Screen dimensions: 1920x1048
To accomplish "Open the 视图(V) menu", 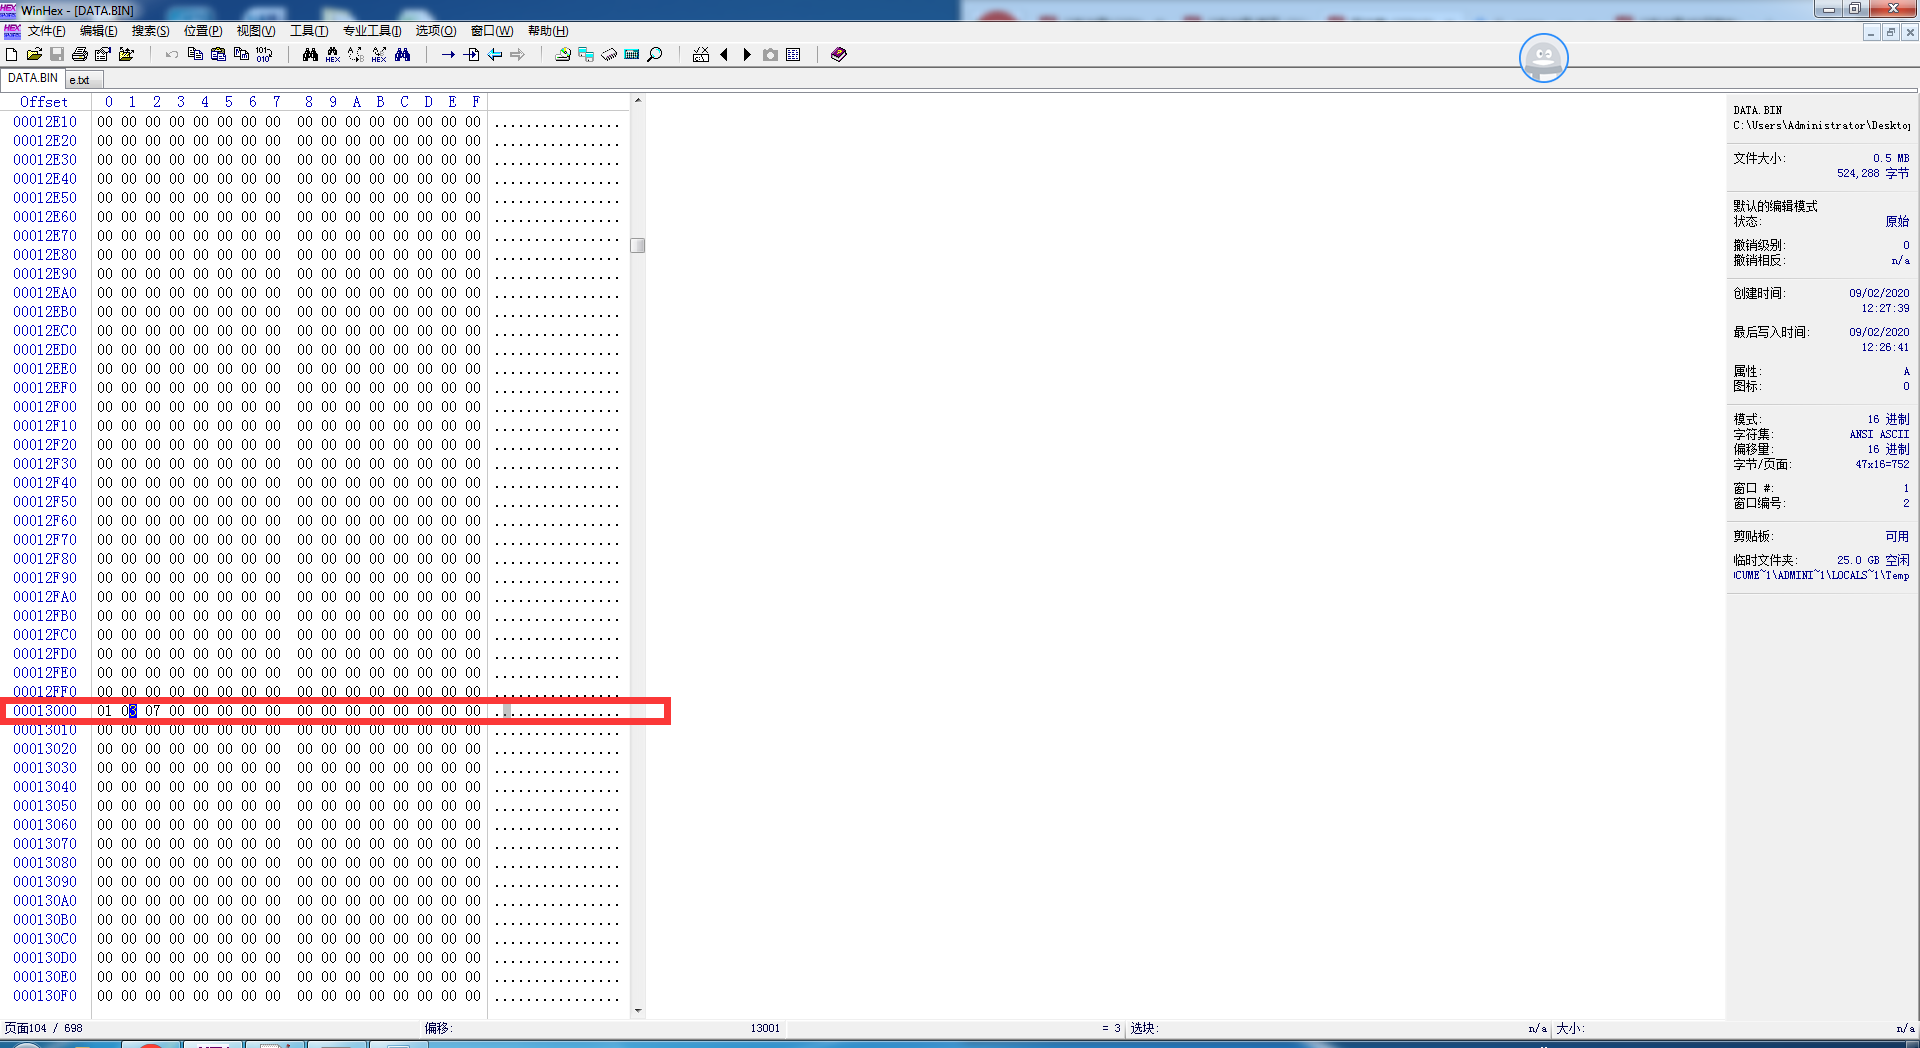I will [x=256, y=31].
